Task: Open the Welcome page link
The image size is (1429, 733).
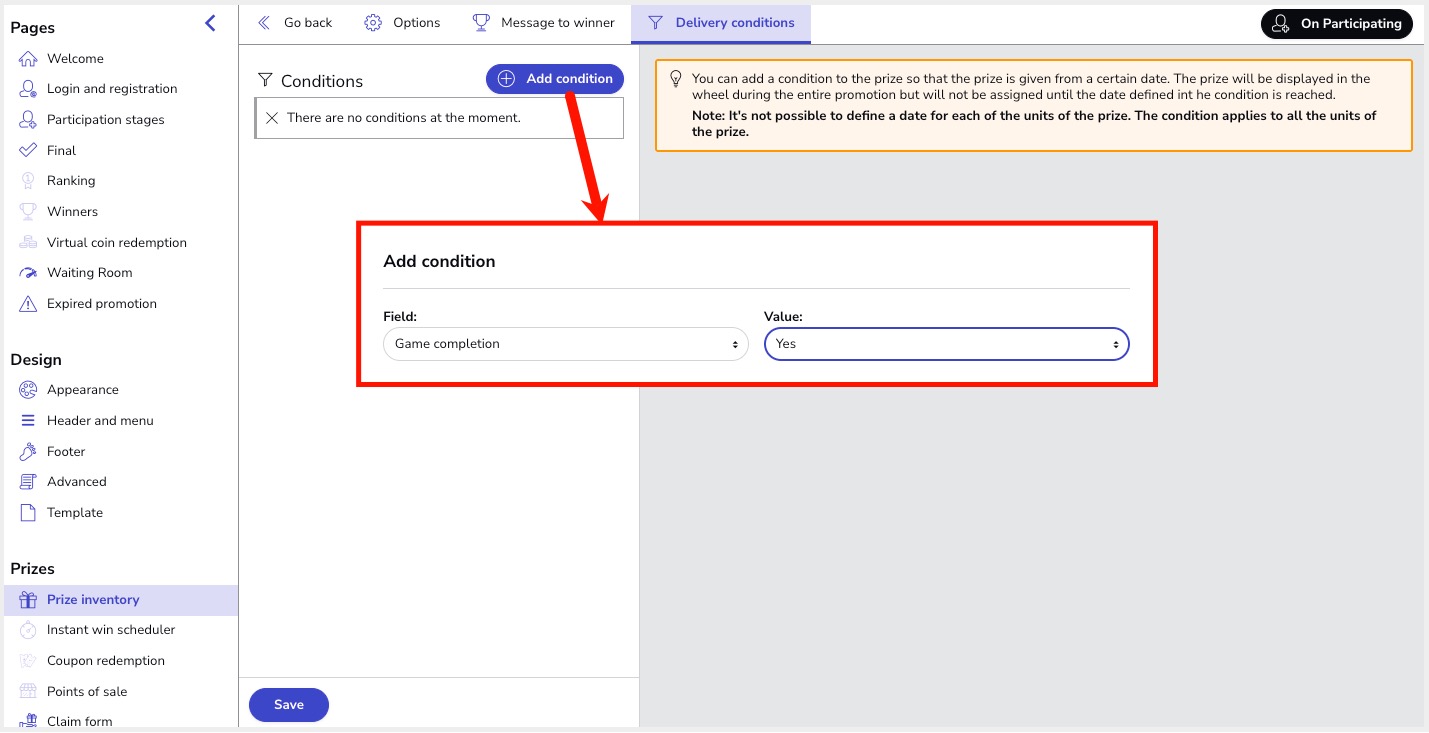Action: coord(75,59)
